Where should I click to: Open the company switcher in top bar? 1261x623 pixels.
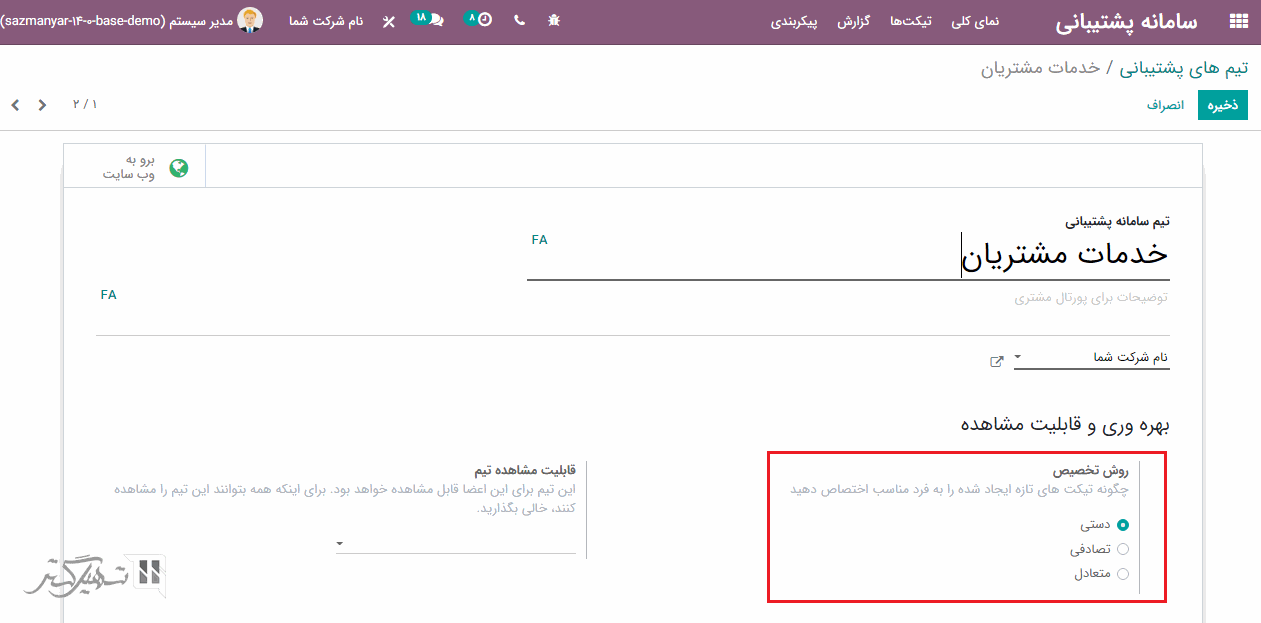(x=326, y=21)
